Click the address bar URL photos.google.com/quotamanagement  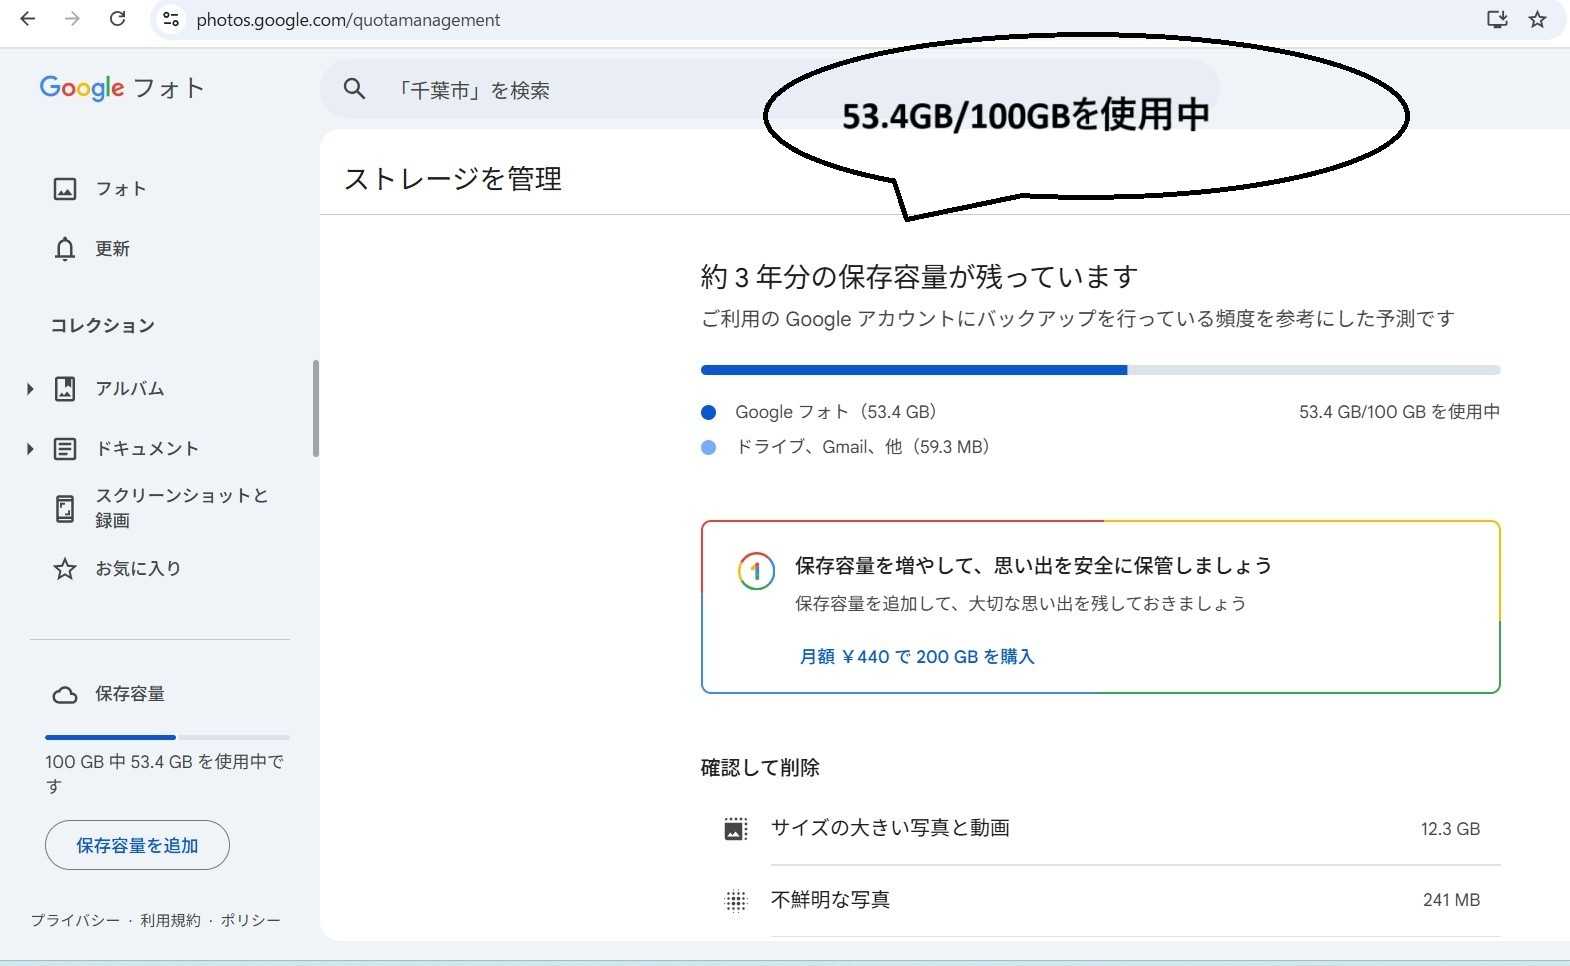(x=348, y=20)
